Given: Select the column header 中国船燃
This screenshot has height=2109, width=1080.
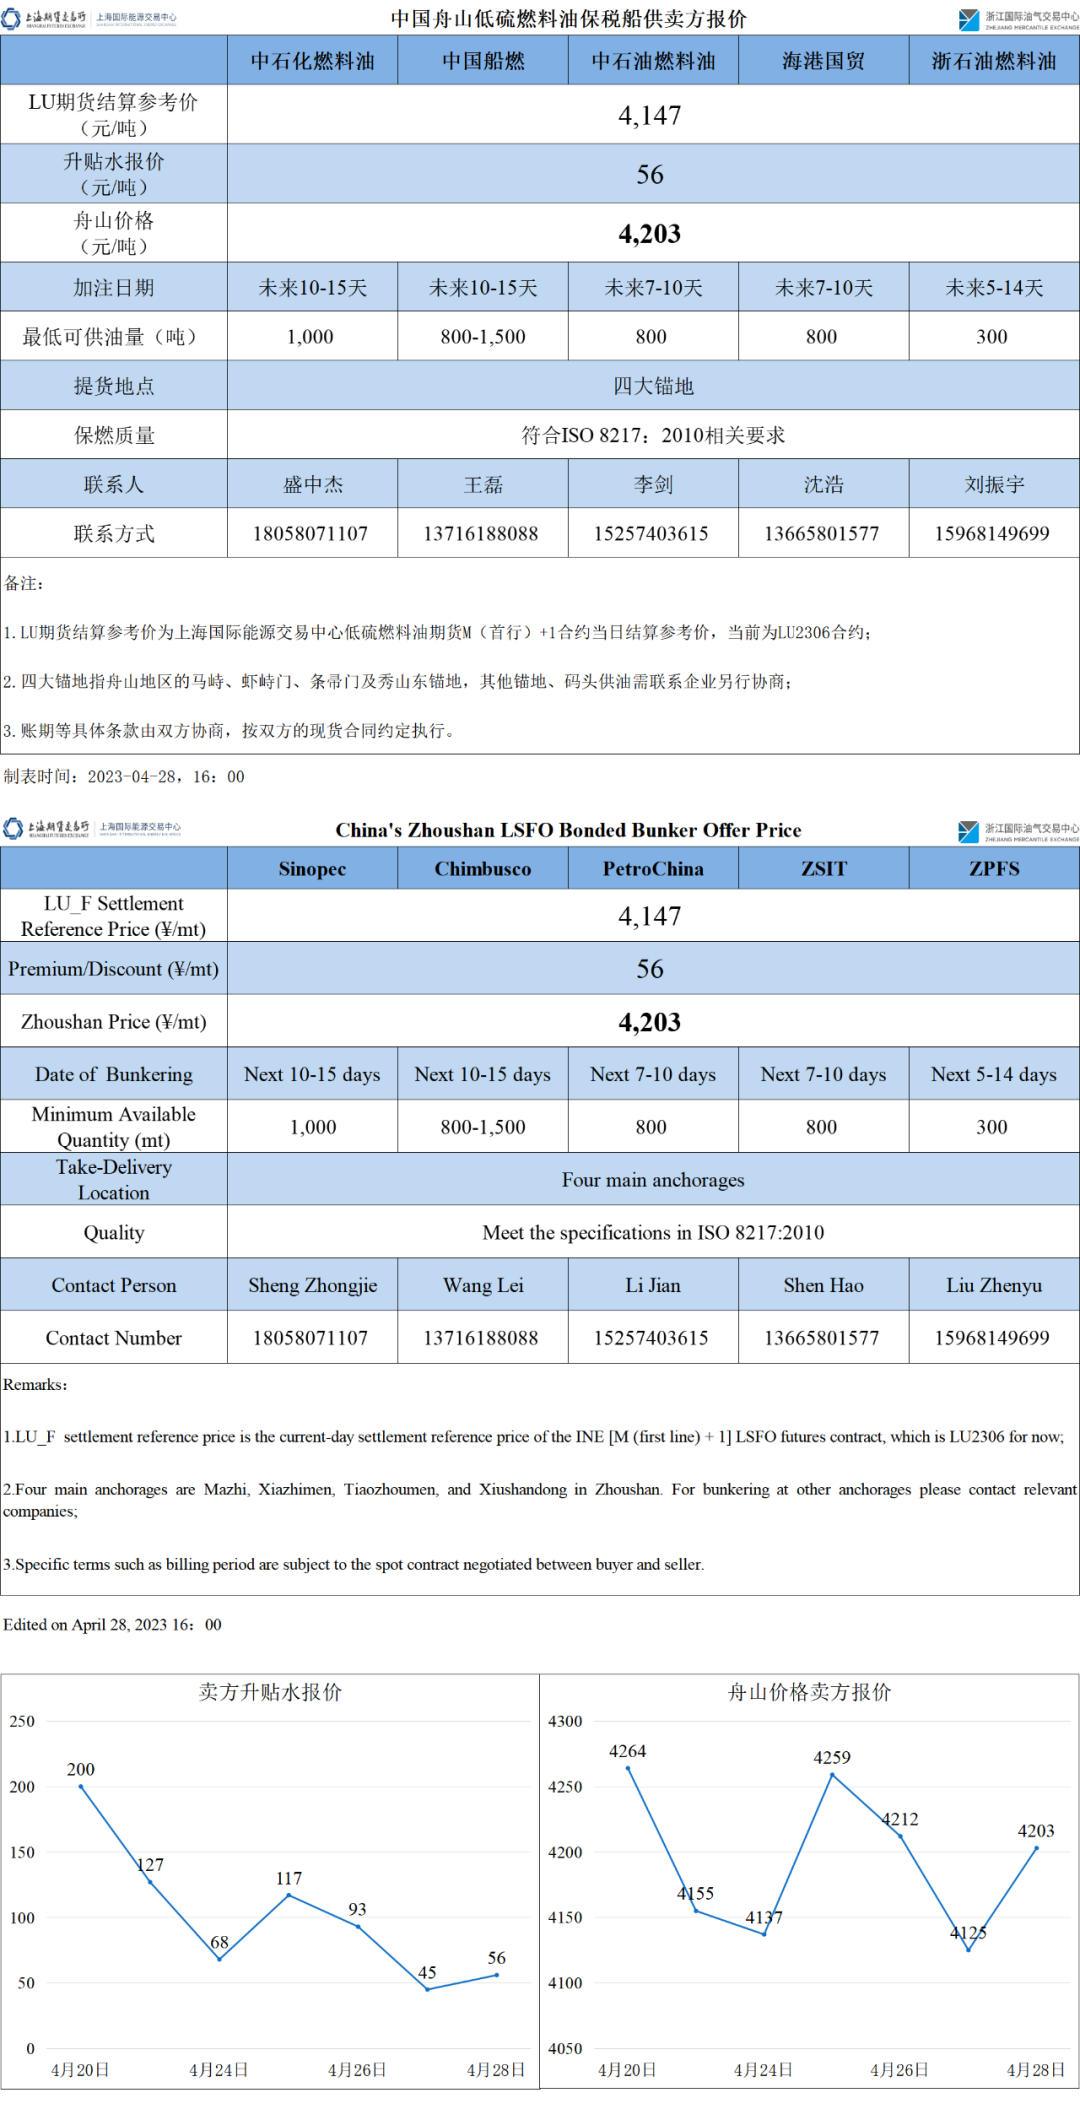Looking at the screenshot, I should [x=483, y=61].
